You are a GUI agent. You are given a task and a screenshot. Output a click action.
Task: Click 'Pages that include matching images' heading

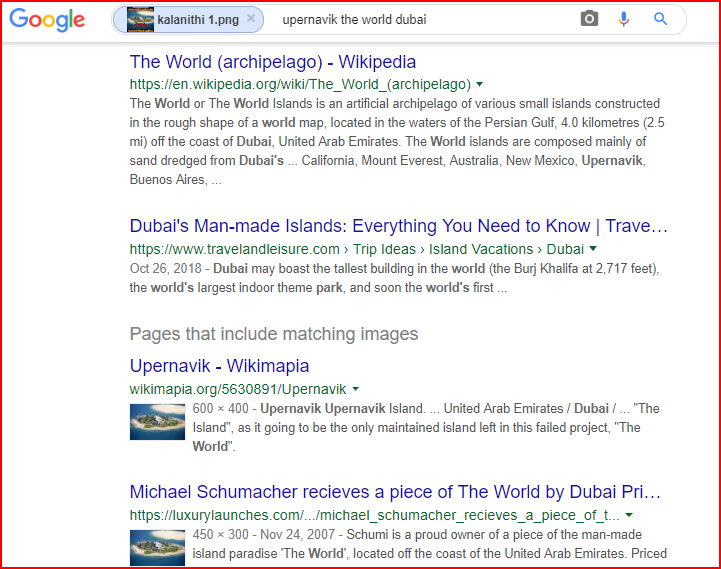[x=274, y=334]
